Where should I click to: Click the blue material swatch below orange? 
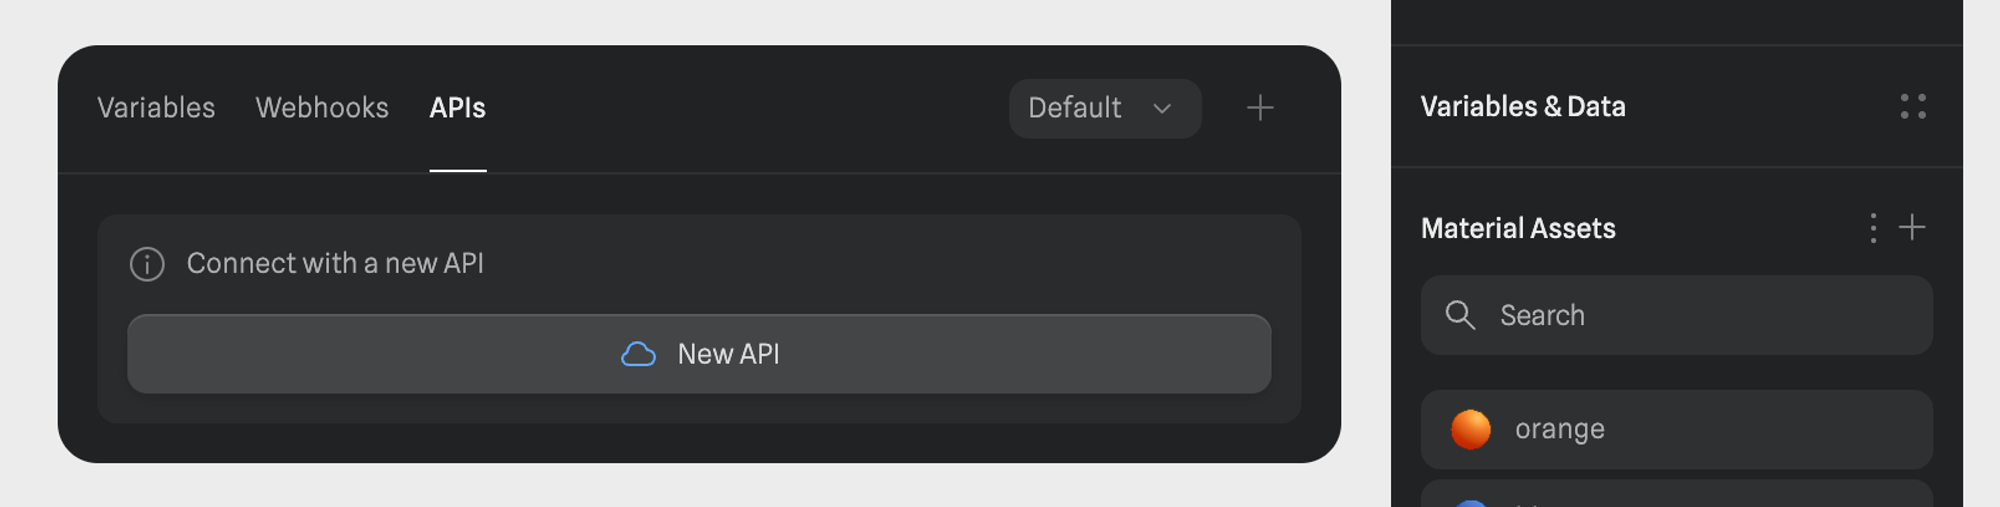tap(1471, 502)
